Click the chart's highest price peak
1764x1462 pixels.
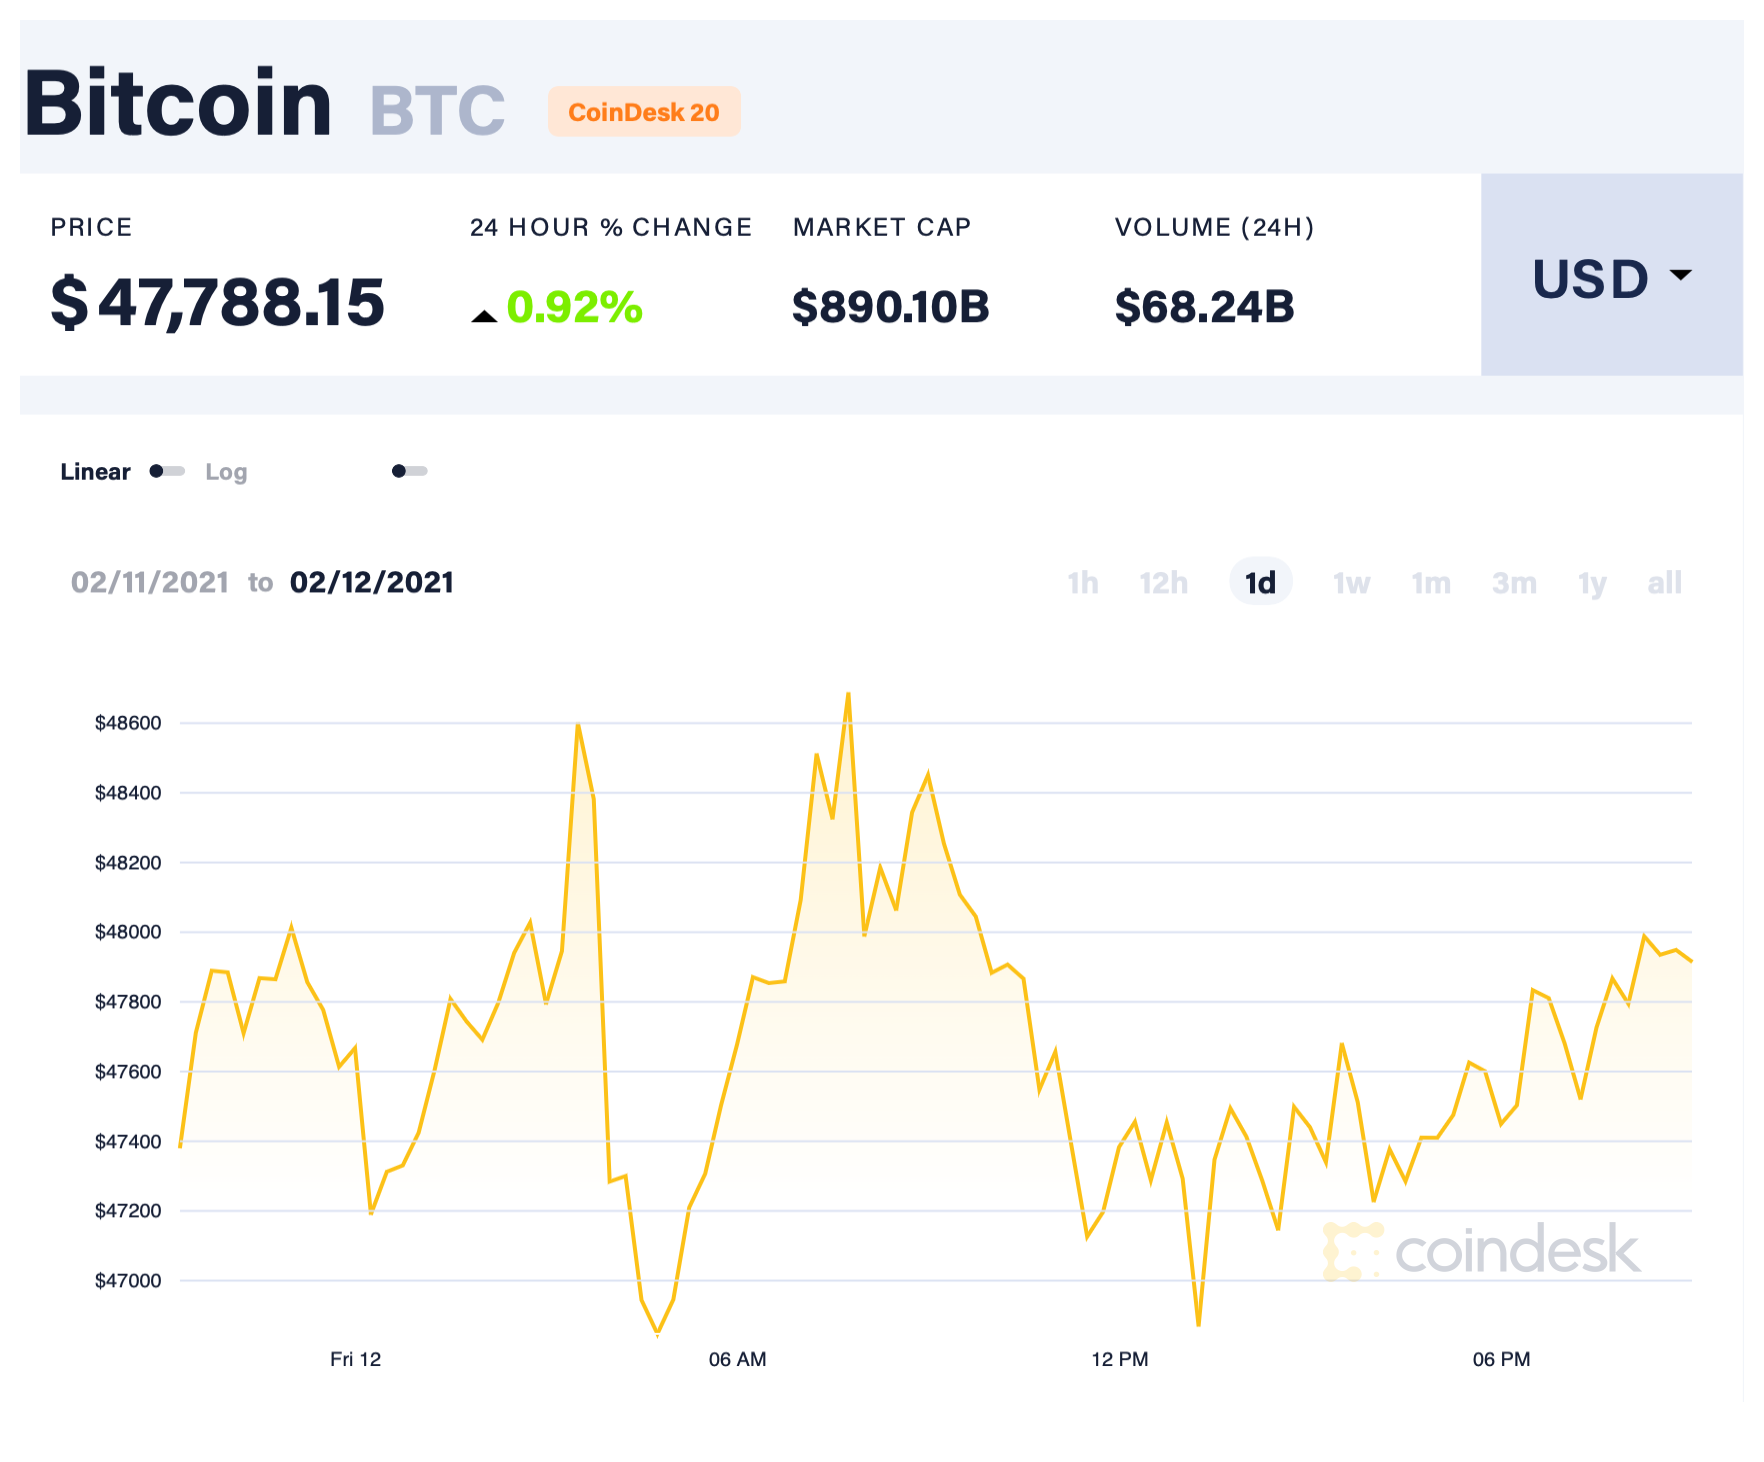coord(848,694)
